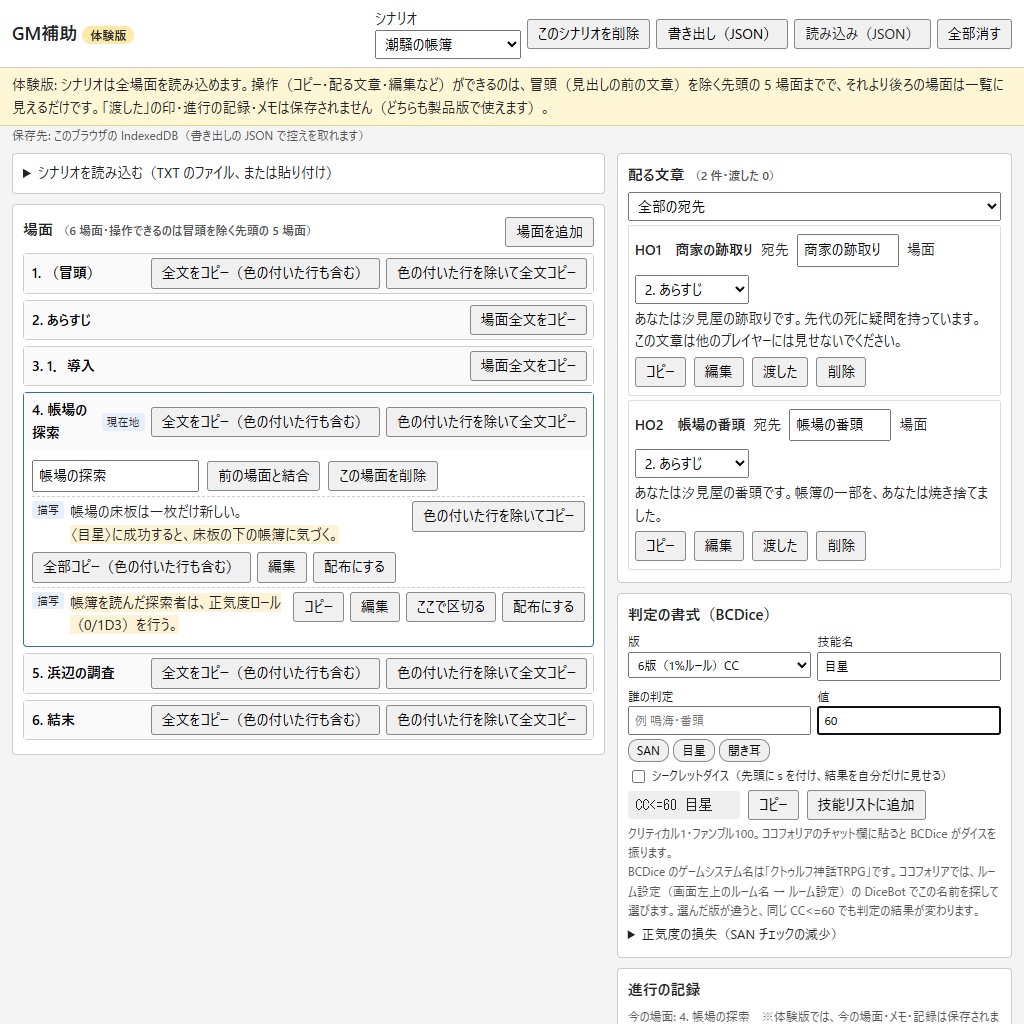Copy 1.（冒頭）excluding colored lines
This screenshot has width=1024, height=1024.
tap(486, 273)
